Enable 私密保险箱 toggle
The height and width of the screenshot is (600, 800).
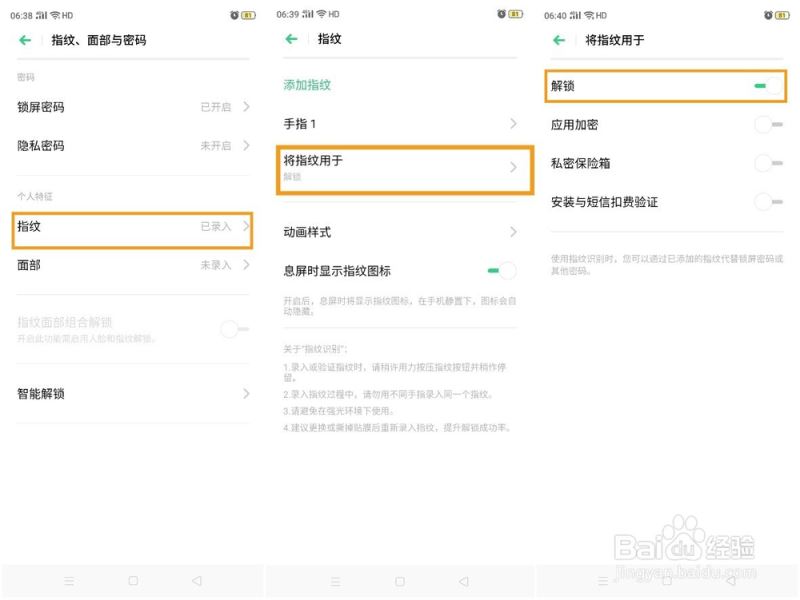(768, 163)
